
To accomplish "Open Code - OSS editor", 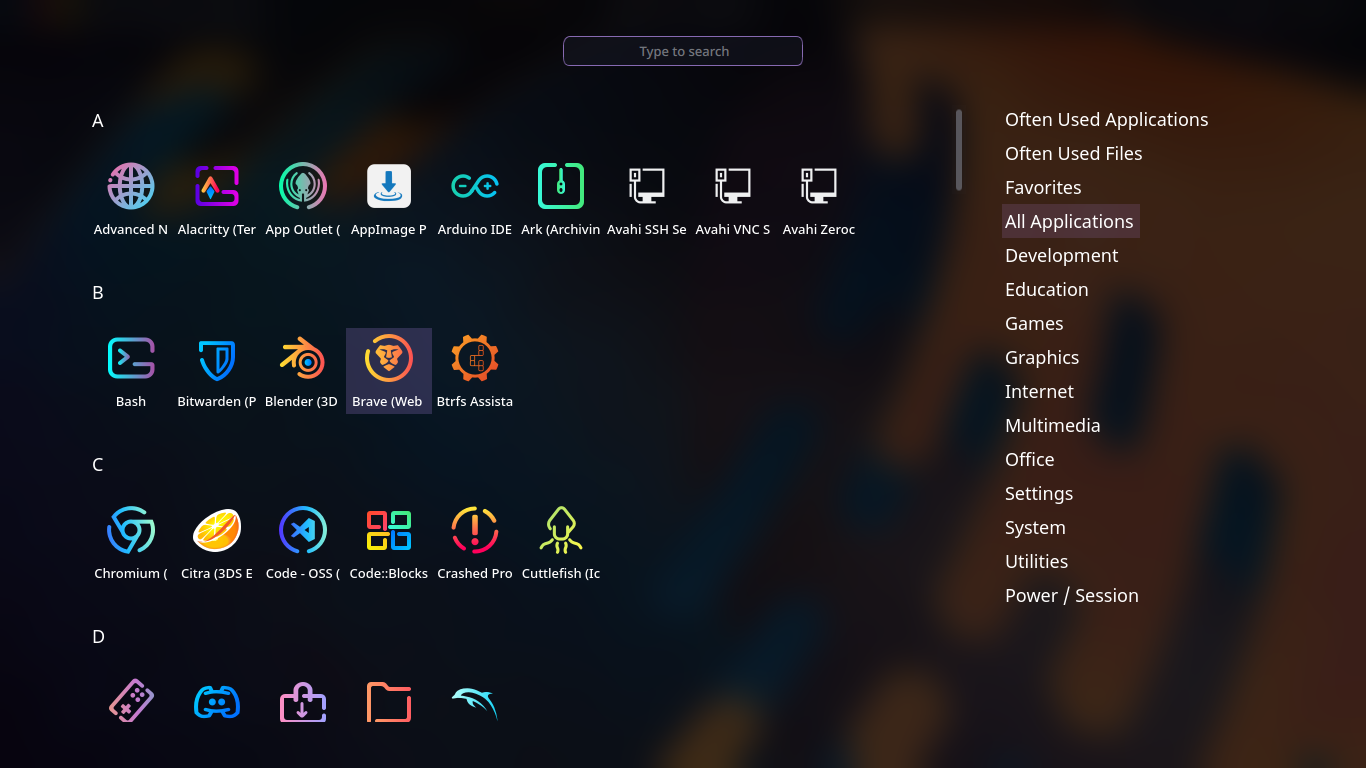I will click(302, 531).
